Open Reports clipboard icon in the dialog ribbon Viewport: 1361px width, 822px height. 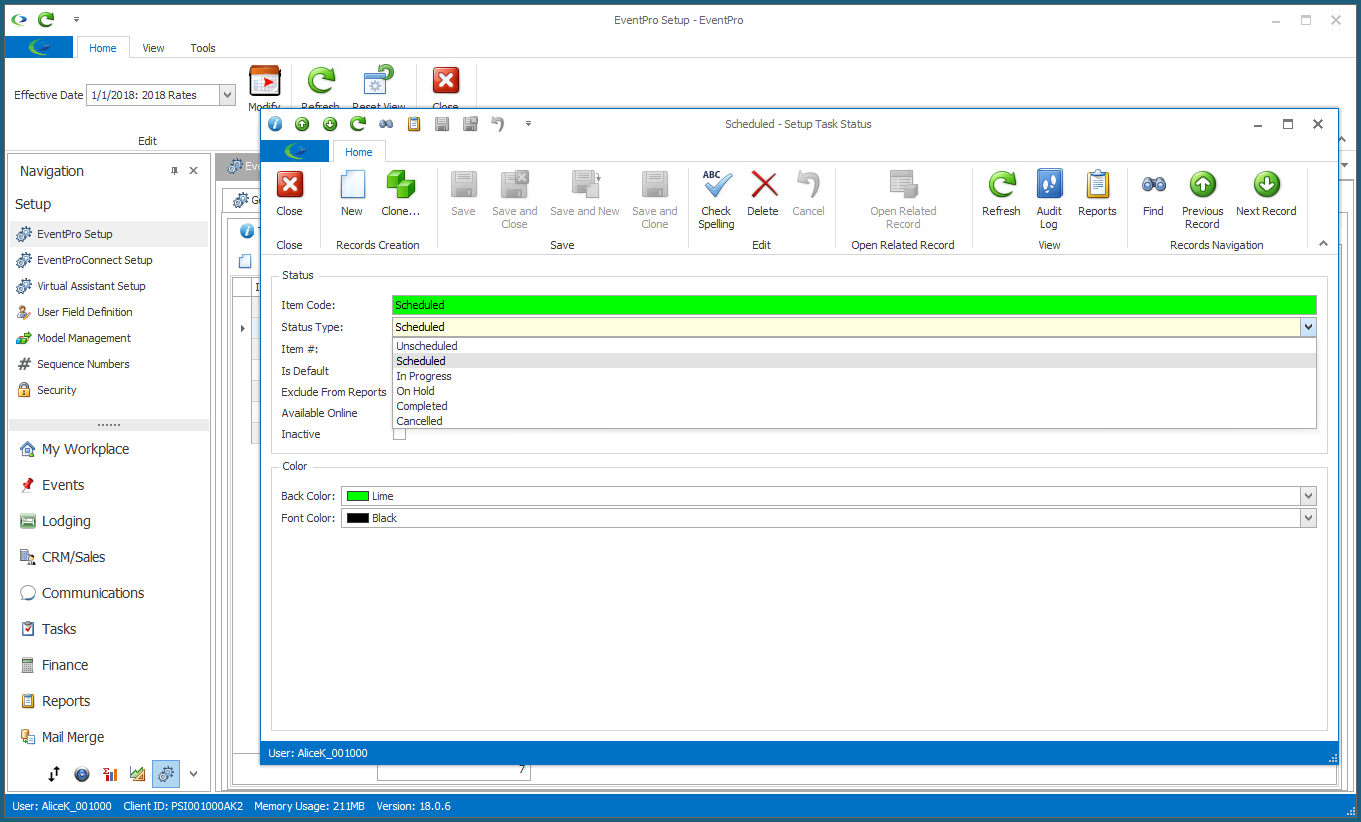click(1097, 185)
